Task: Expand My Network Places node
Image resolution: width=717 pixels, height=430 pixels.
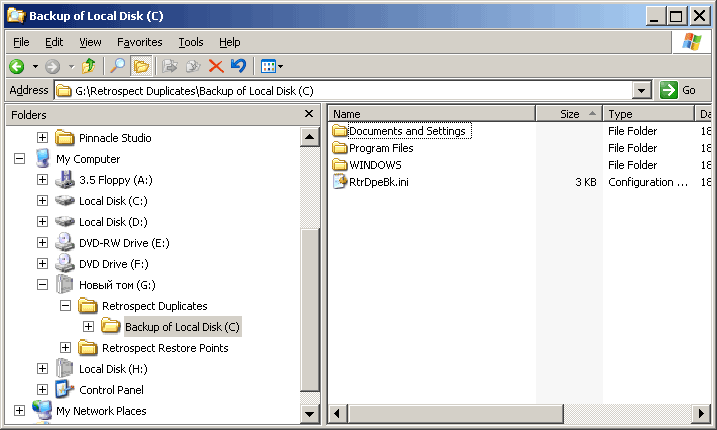Action: [19, 411]
